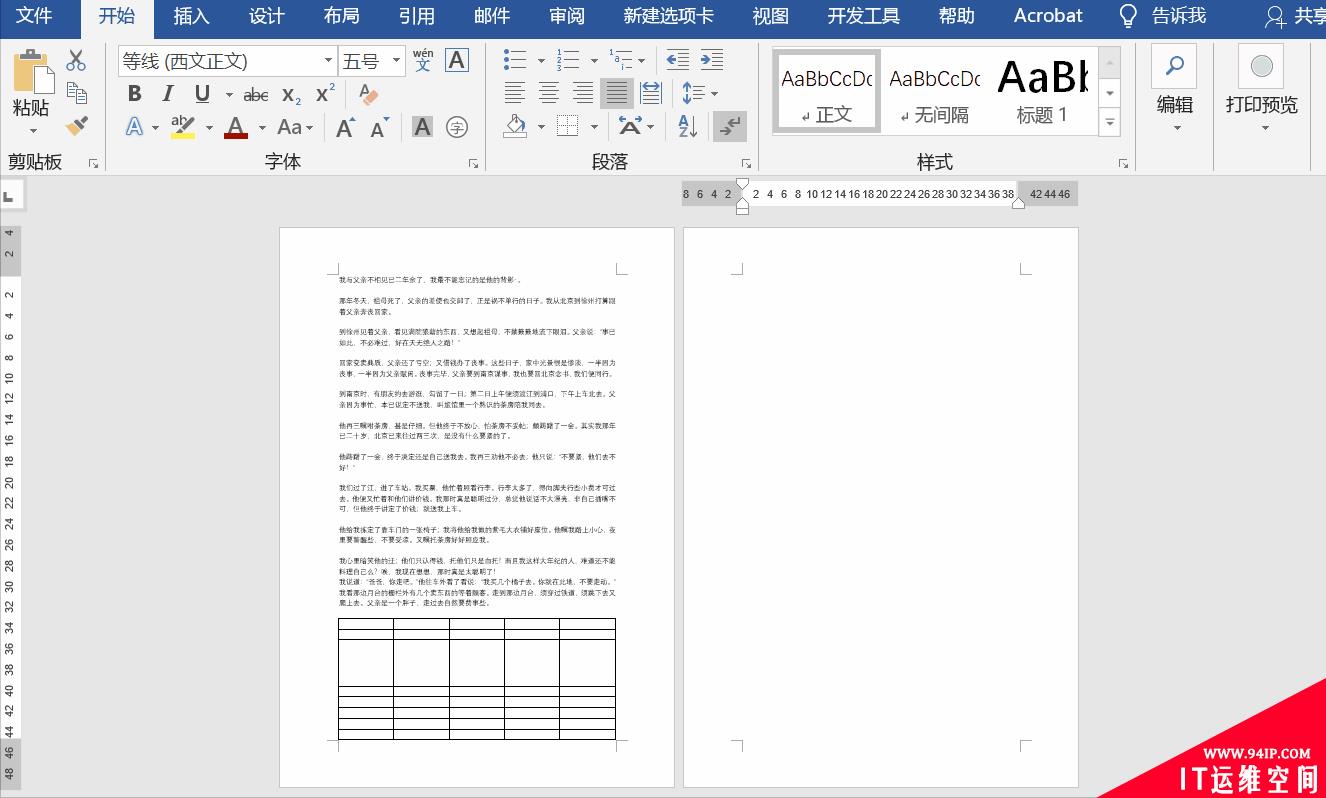Click the numbered list icon

click(x=568, y=60)
